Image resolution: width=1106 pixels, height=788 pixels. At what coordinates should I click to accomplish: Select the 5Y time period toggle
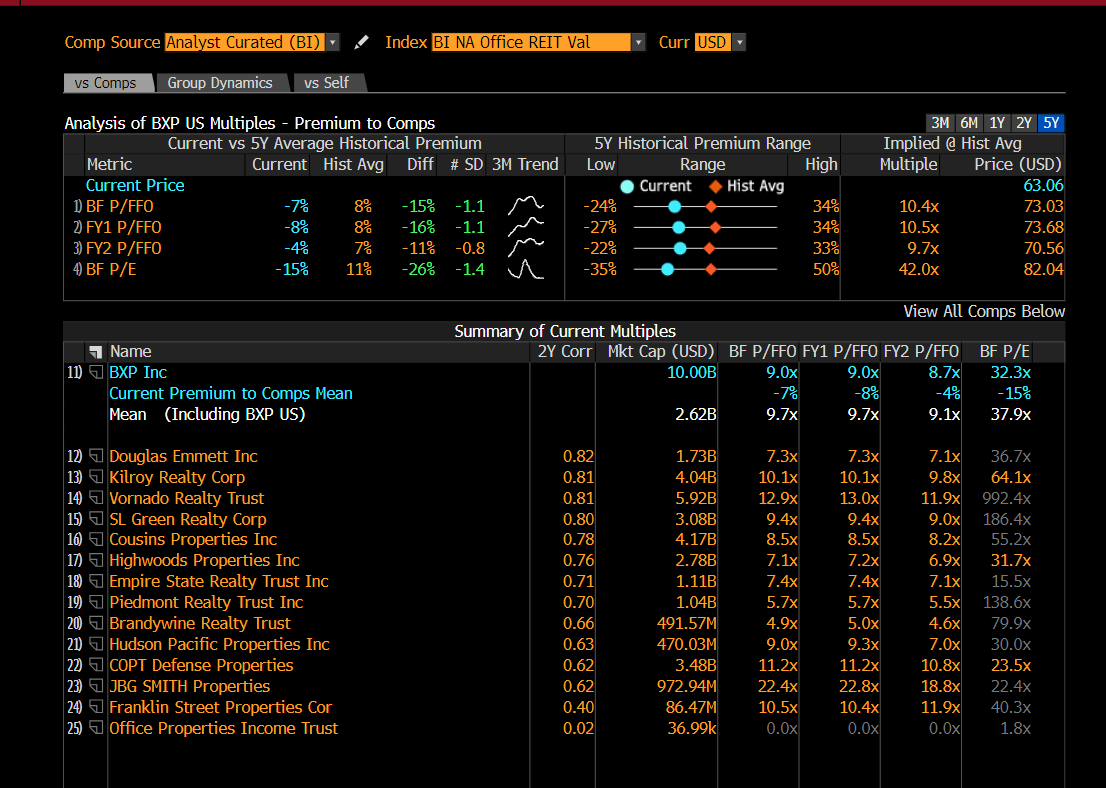[x=1051, y=123]
